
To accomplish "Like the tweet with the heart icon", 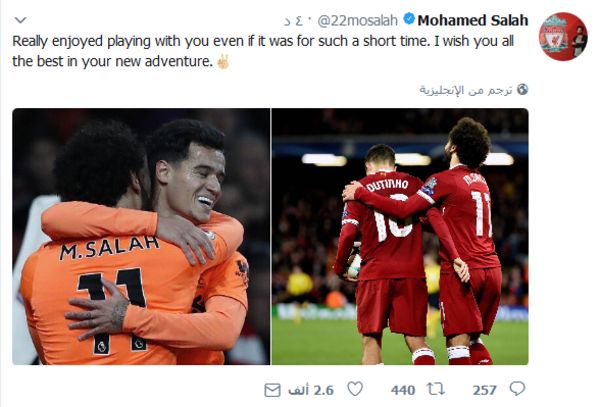I will click(x=355, y=389).
